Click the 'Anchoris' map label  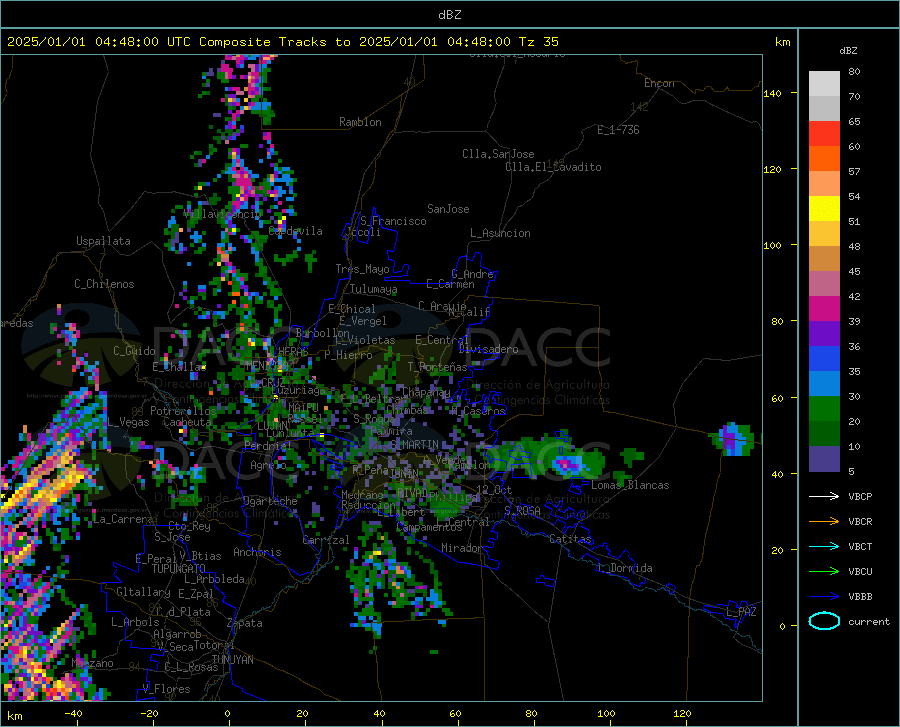(x=257, y=552)
